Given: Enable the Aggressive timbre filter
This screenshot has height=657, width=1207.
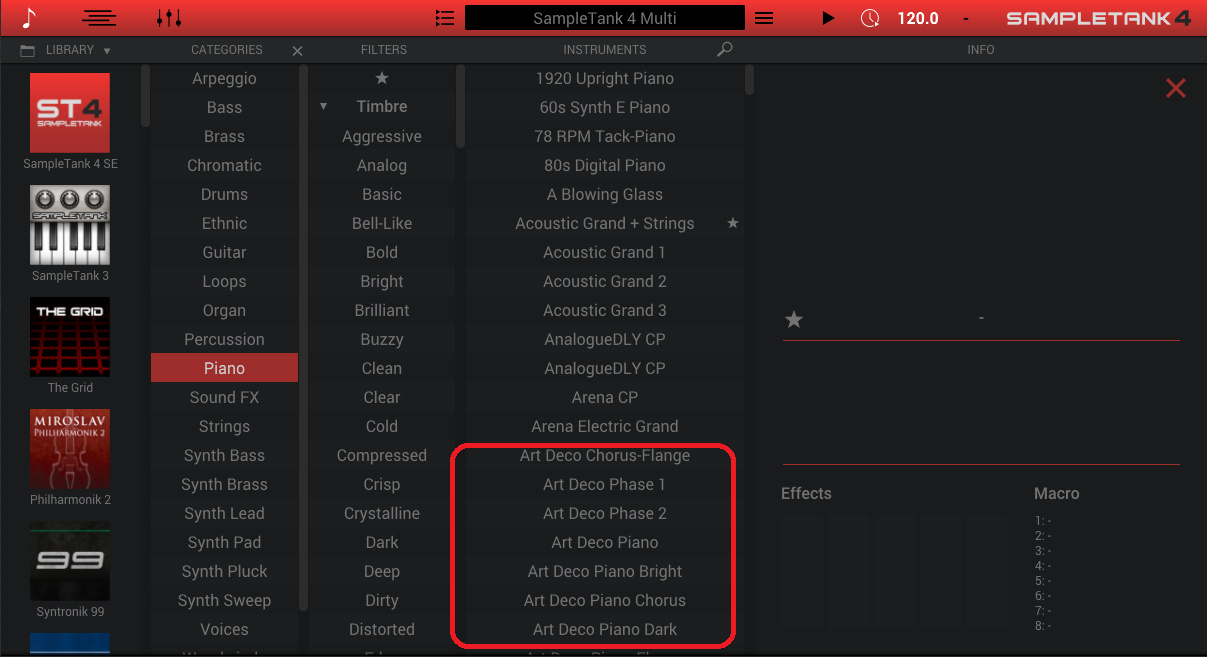Looking at the screenshot, I should [382, 136].
